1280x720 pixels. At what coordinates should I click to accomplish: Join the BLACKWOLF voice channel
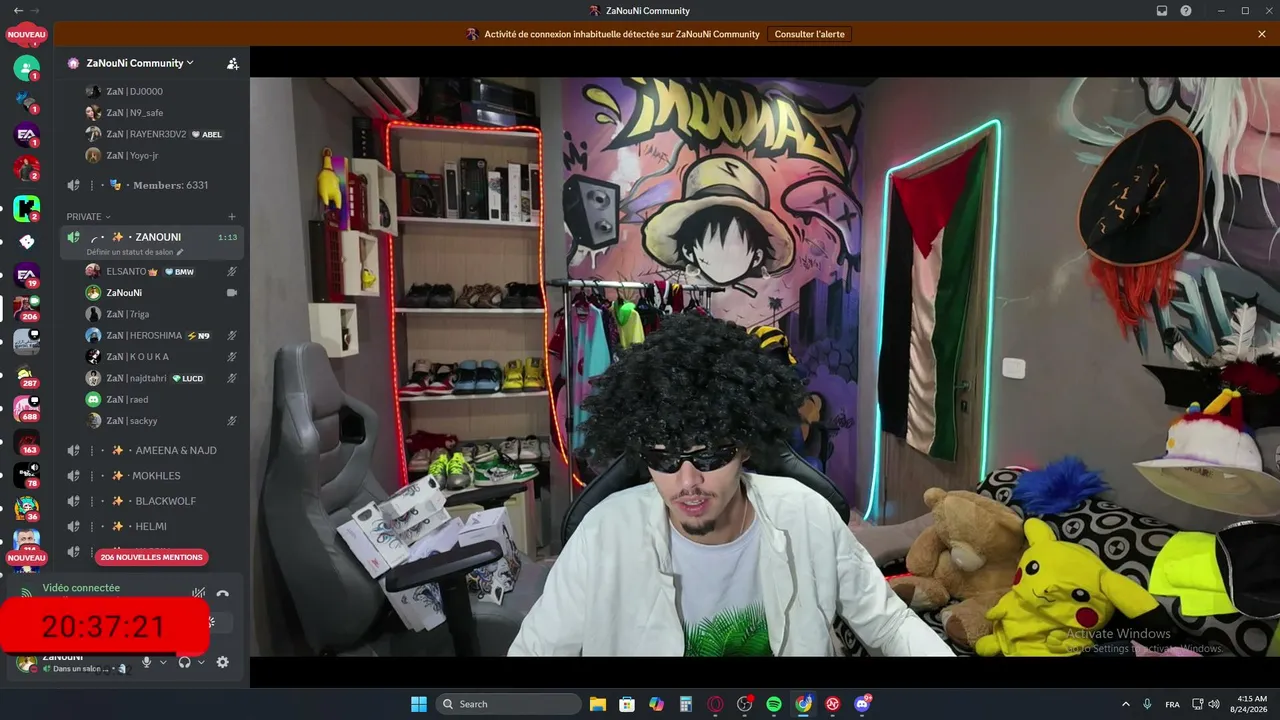coord(152,501)
